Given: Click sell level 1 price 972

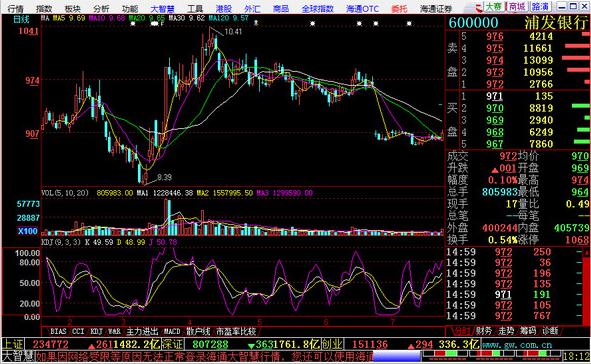Looking at the screenshot, I should tap(495, 84).
